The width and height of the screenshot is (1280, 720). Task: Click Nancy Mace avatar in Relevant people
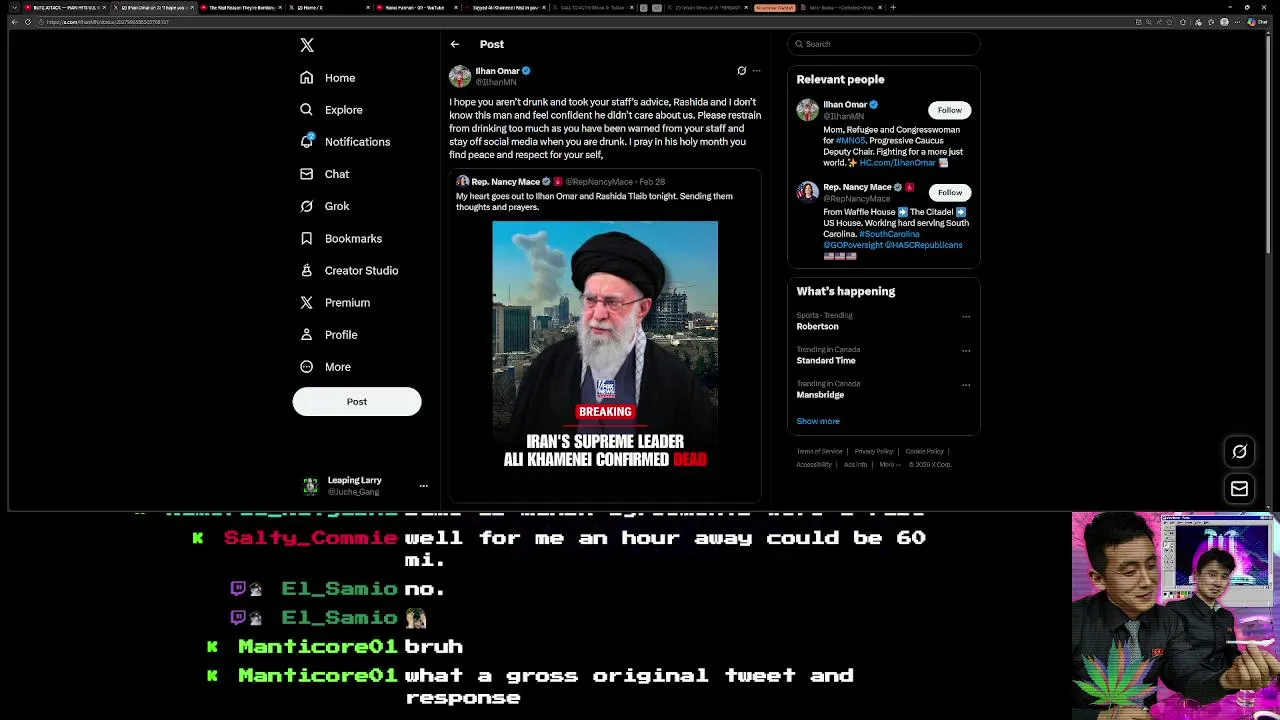click(x=807, y=192)
